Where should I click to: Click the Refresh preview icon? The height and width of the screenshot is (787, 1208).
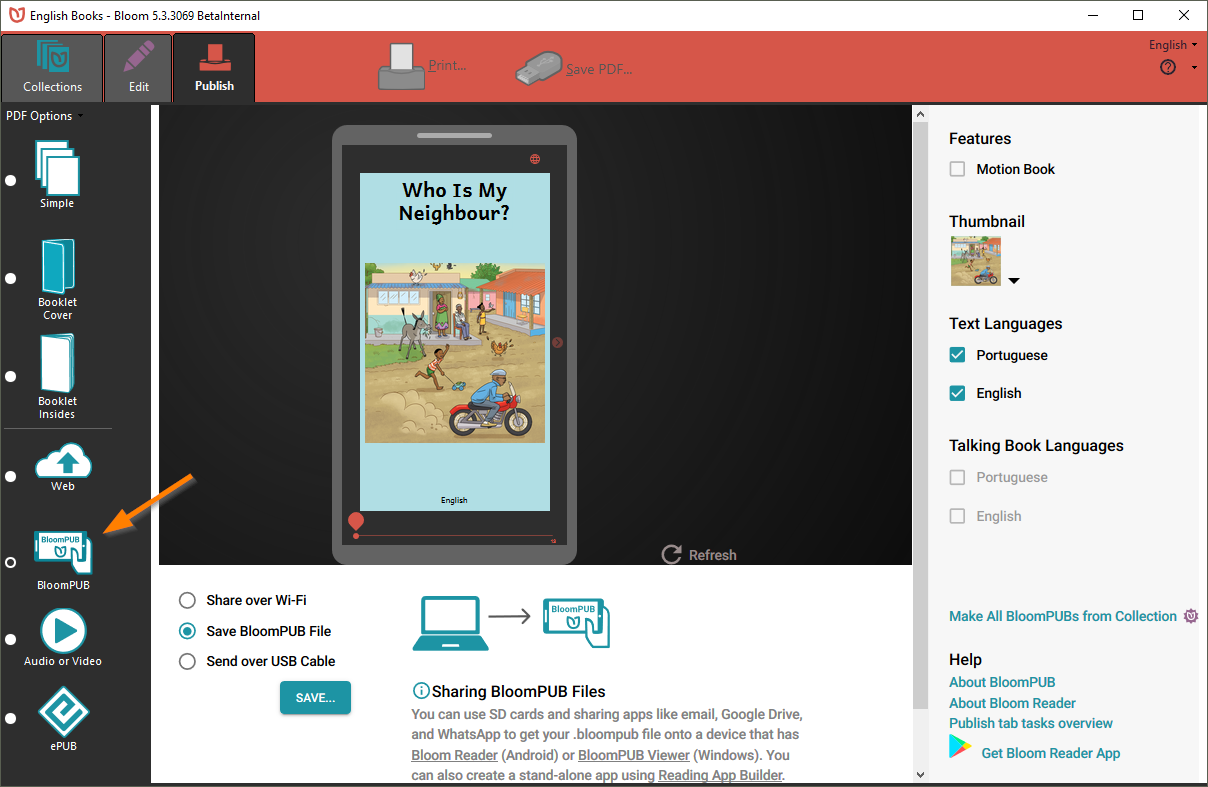tap(672, 555)
